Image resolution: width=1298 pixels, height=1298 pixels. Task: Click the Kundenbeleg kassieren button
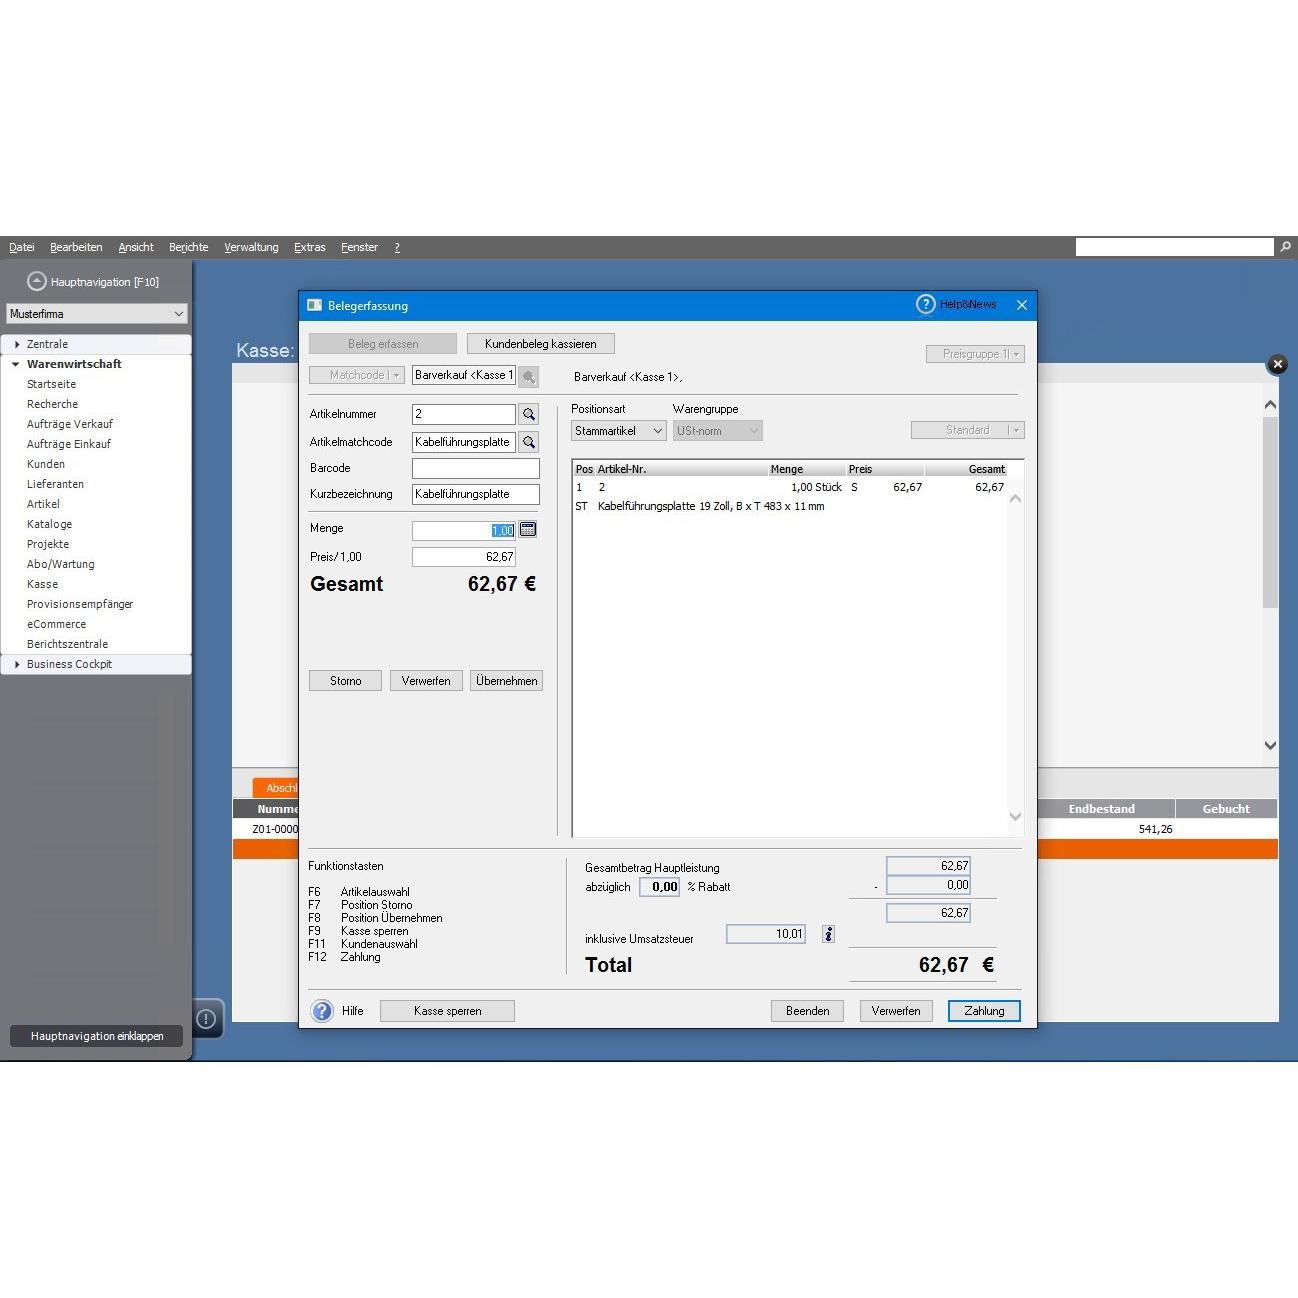coord(541,344)
